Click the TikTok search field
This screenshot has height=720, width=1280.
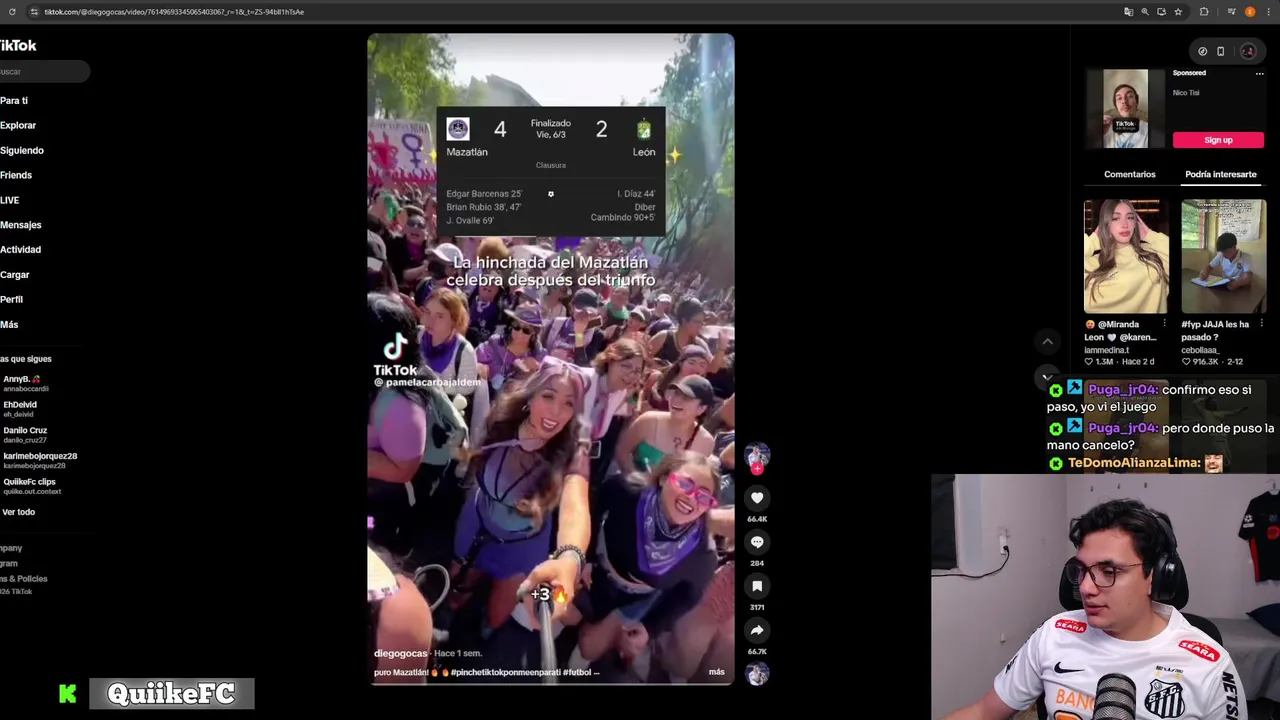coord(44,72)
